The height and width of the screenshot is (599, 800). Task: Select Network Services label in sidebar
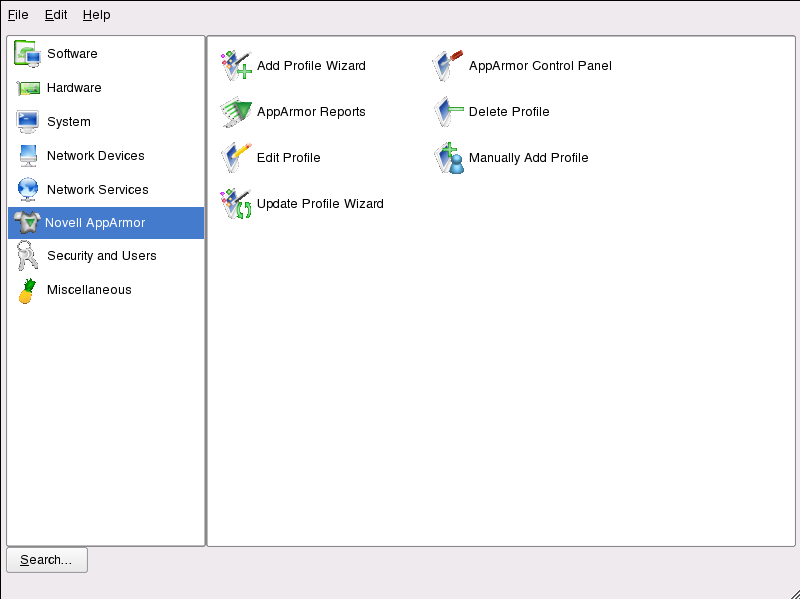97,190
